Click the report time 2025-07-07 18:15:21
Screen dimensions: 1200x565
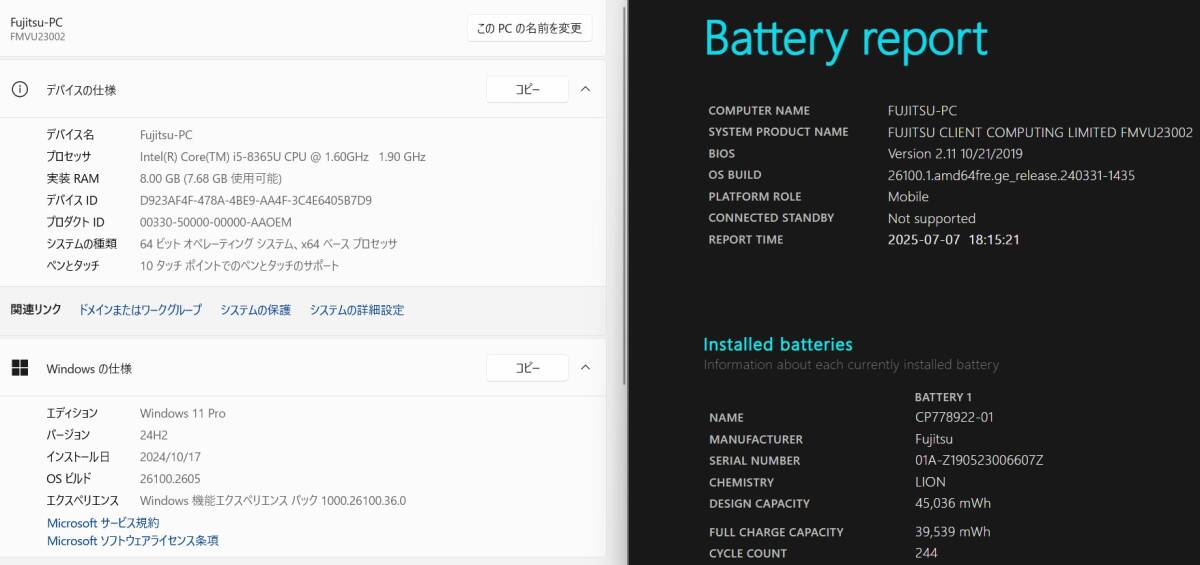[x=954, y=240]
